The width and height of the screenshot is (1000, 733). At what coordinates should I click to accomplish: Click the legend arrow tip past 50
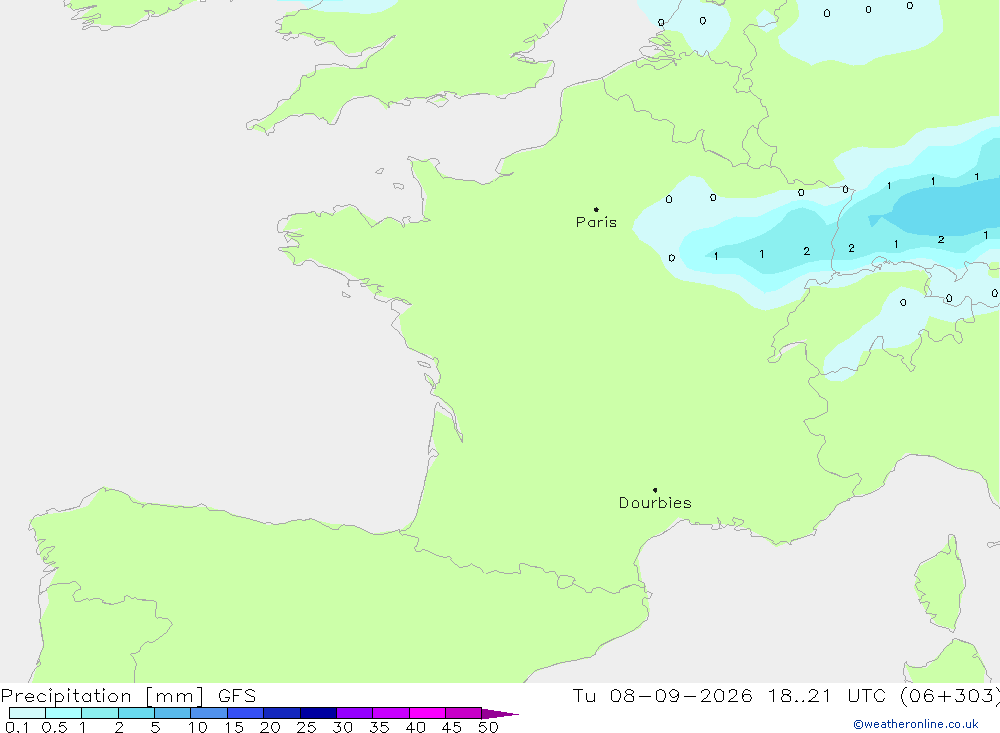[501, 713]
